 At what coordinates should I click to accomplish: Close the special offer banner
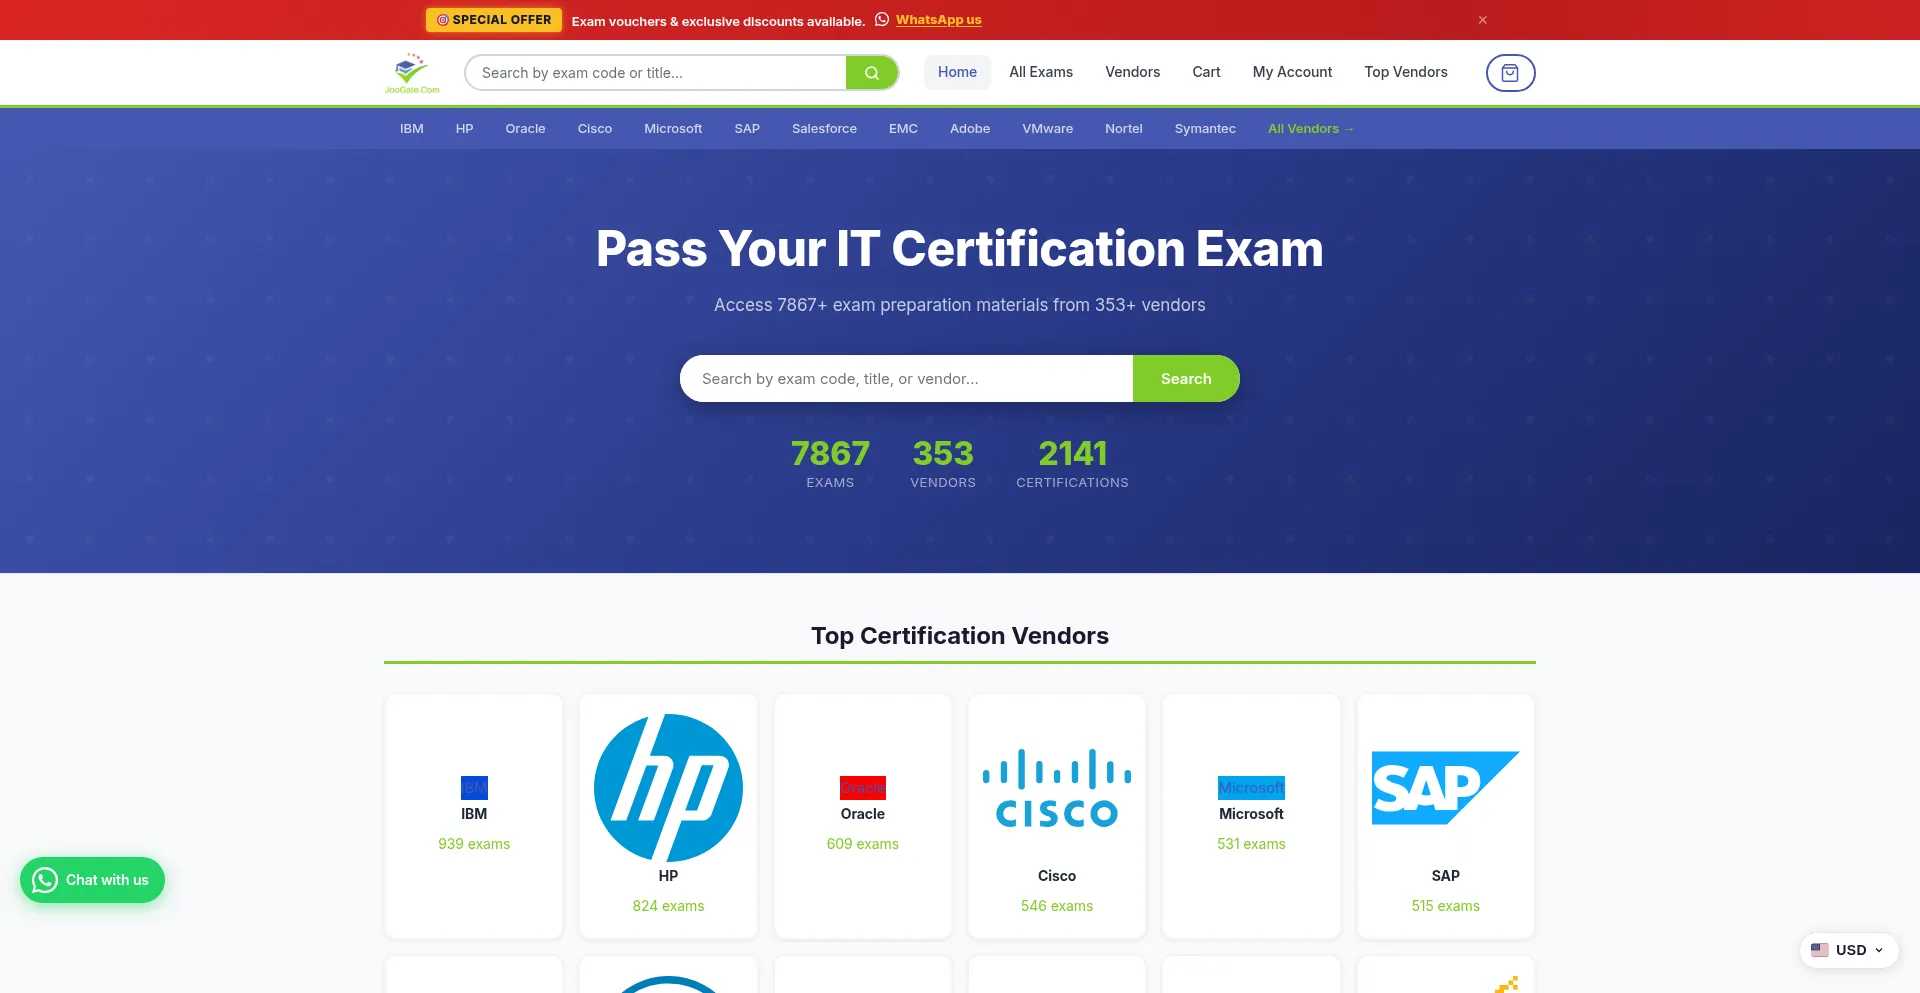(x=1483, y=20)
